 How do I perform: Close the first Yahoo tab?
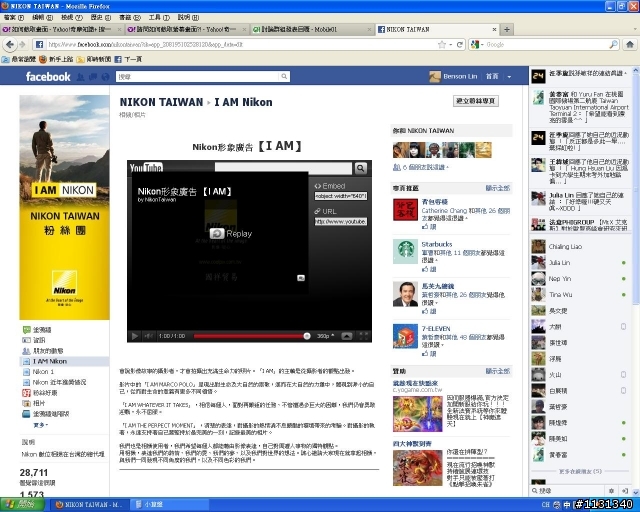click(x=119, y=29)
